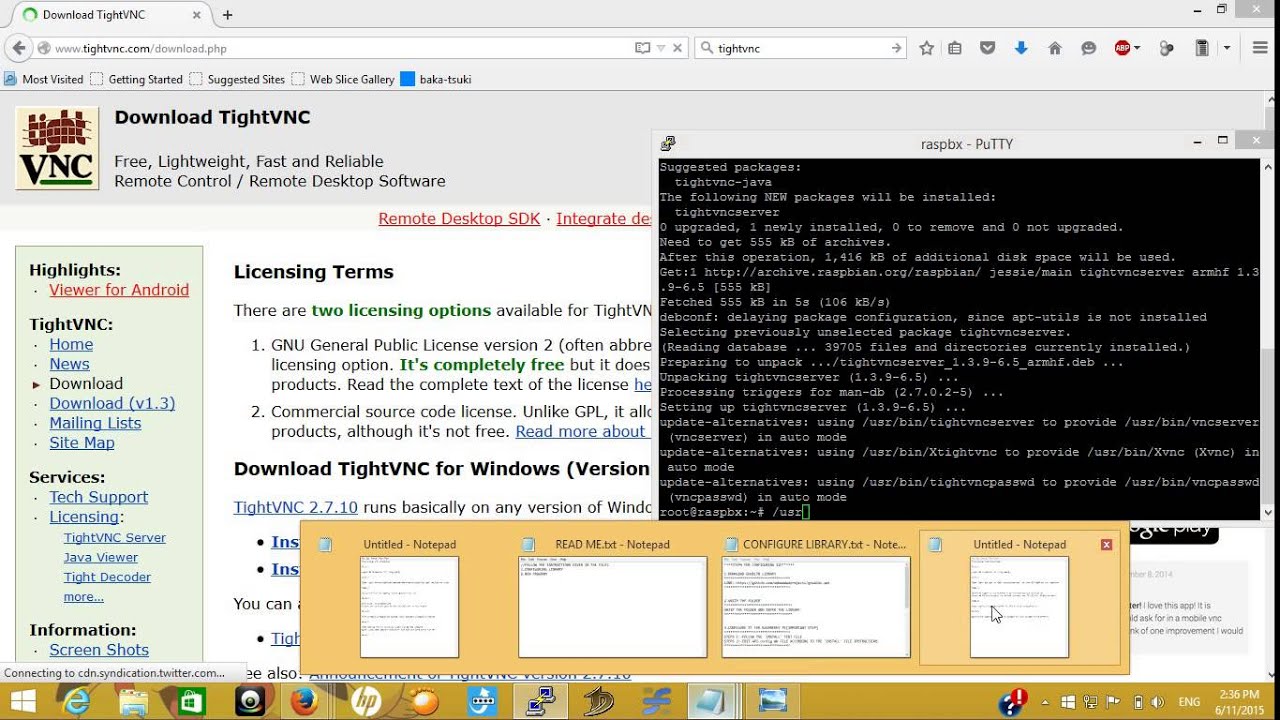Go to Firefox Home icon
Viewport: 1280px width, 720px height.
[x=1055, y=48]
